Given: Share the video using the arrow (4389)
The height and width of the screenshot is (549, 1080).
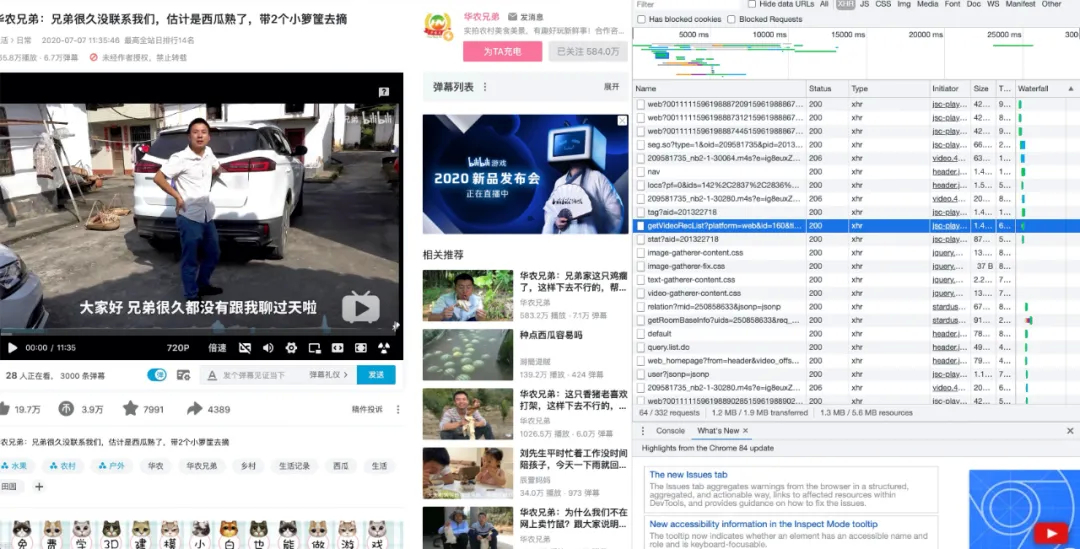Looking at the screenshot, I should (x=194, y=408).
